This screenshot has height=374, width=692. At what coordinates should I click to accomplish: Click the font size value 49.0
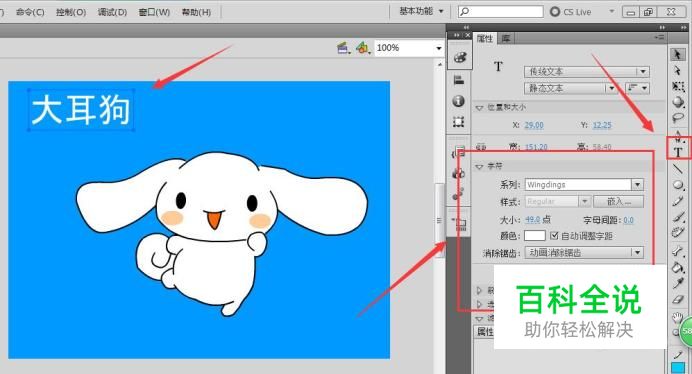(x=532, y=219)
